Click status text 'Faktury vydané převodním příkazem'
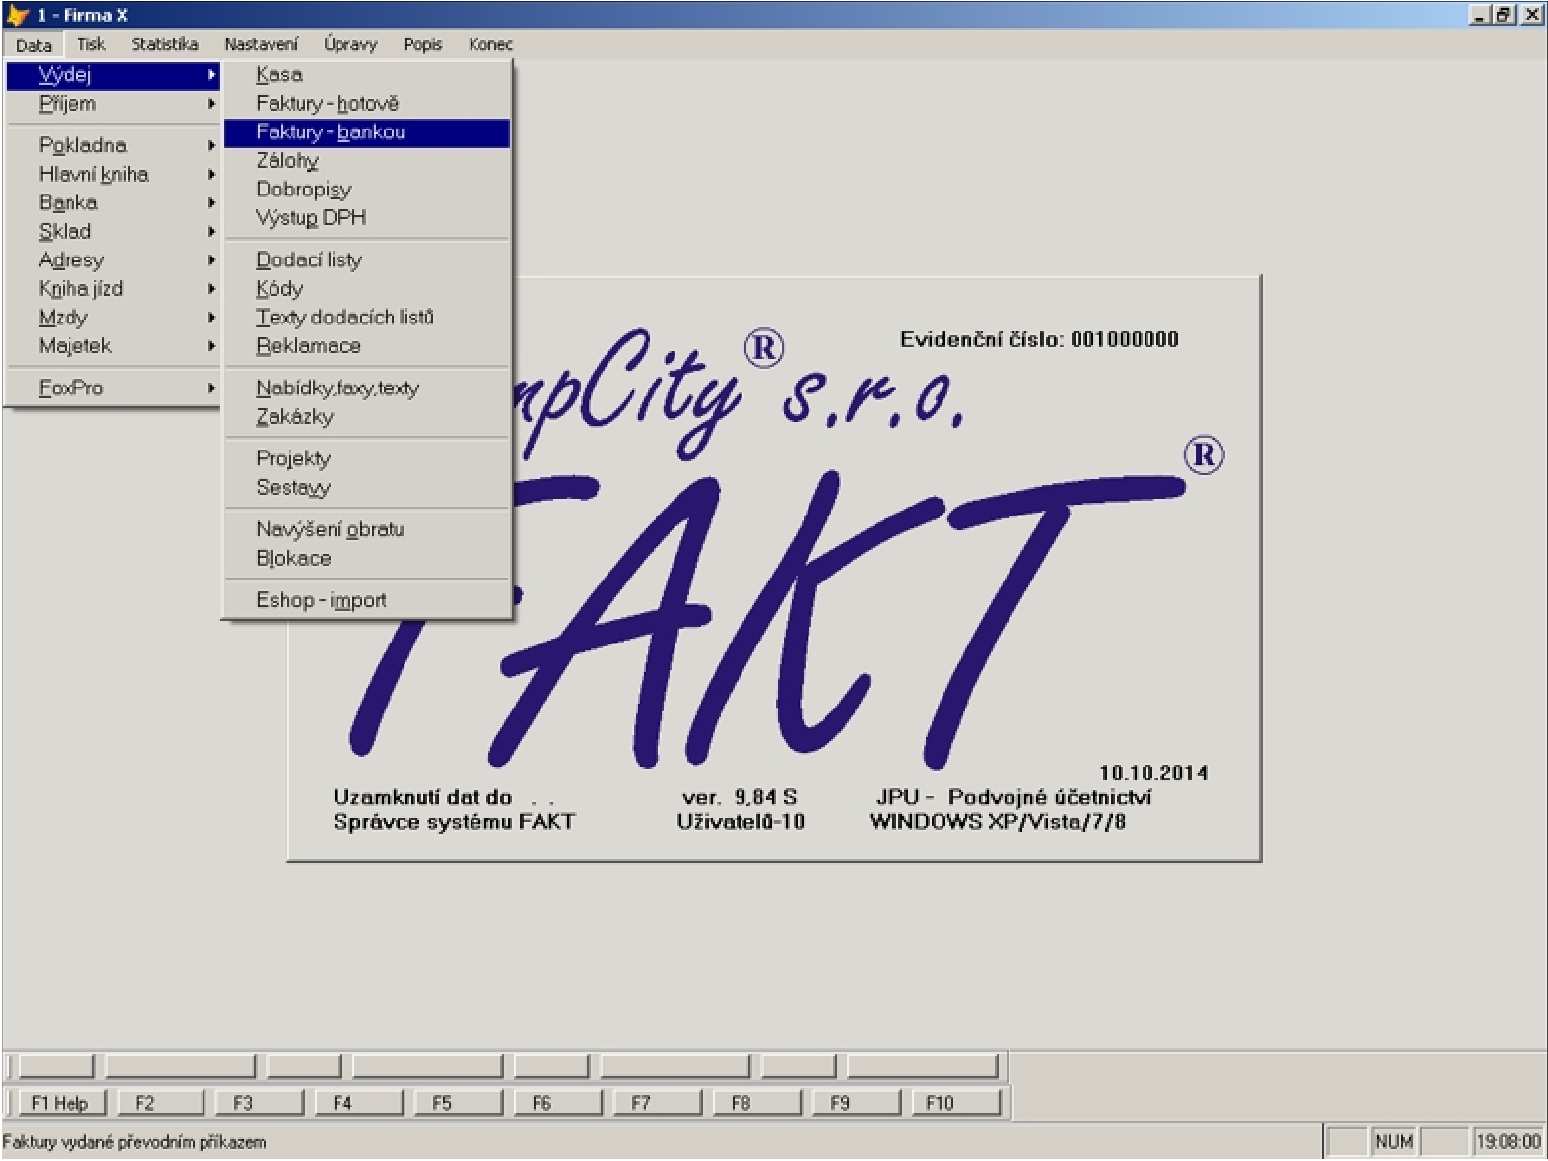1548x1161 pixels. (135, 1142)
